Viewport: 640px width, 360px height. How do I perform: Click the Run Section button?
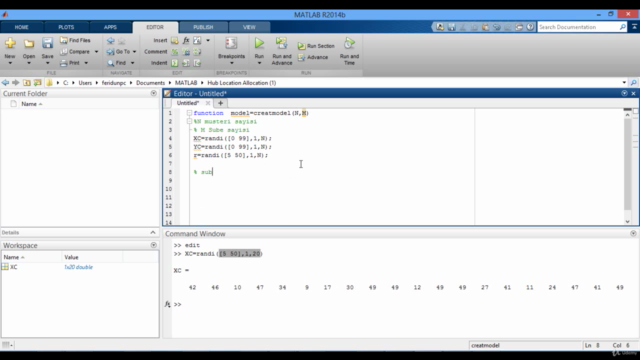316,46
